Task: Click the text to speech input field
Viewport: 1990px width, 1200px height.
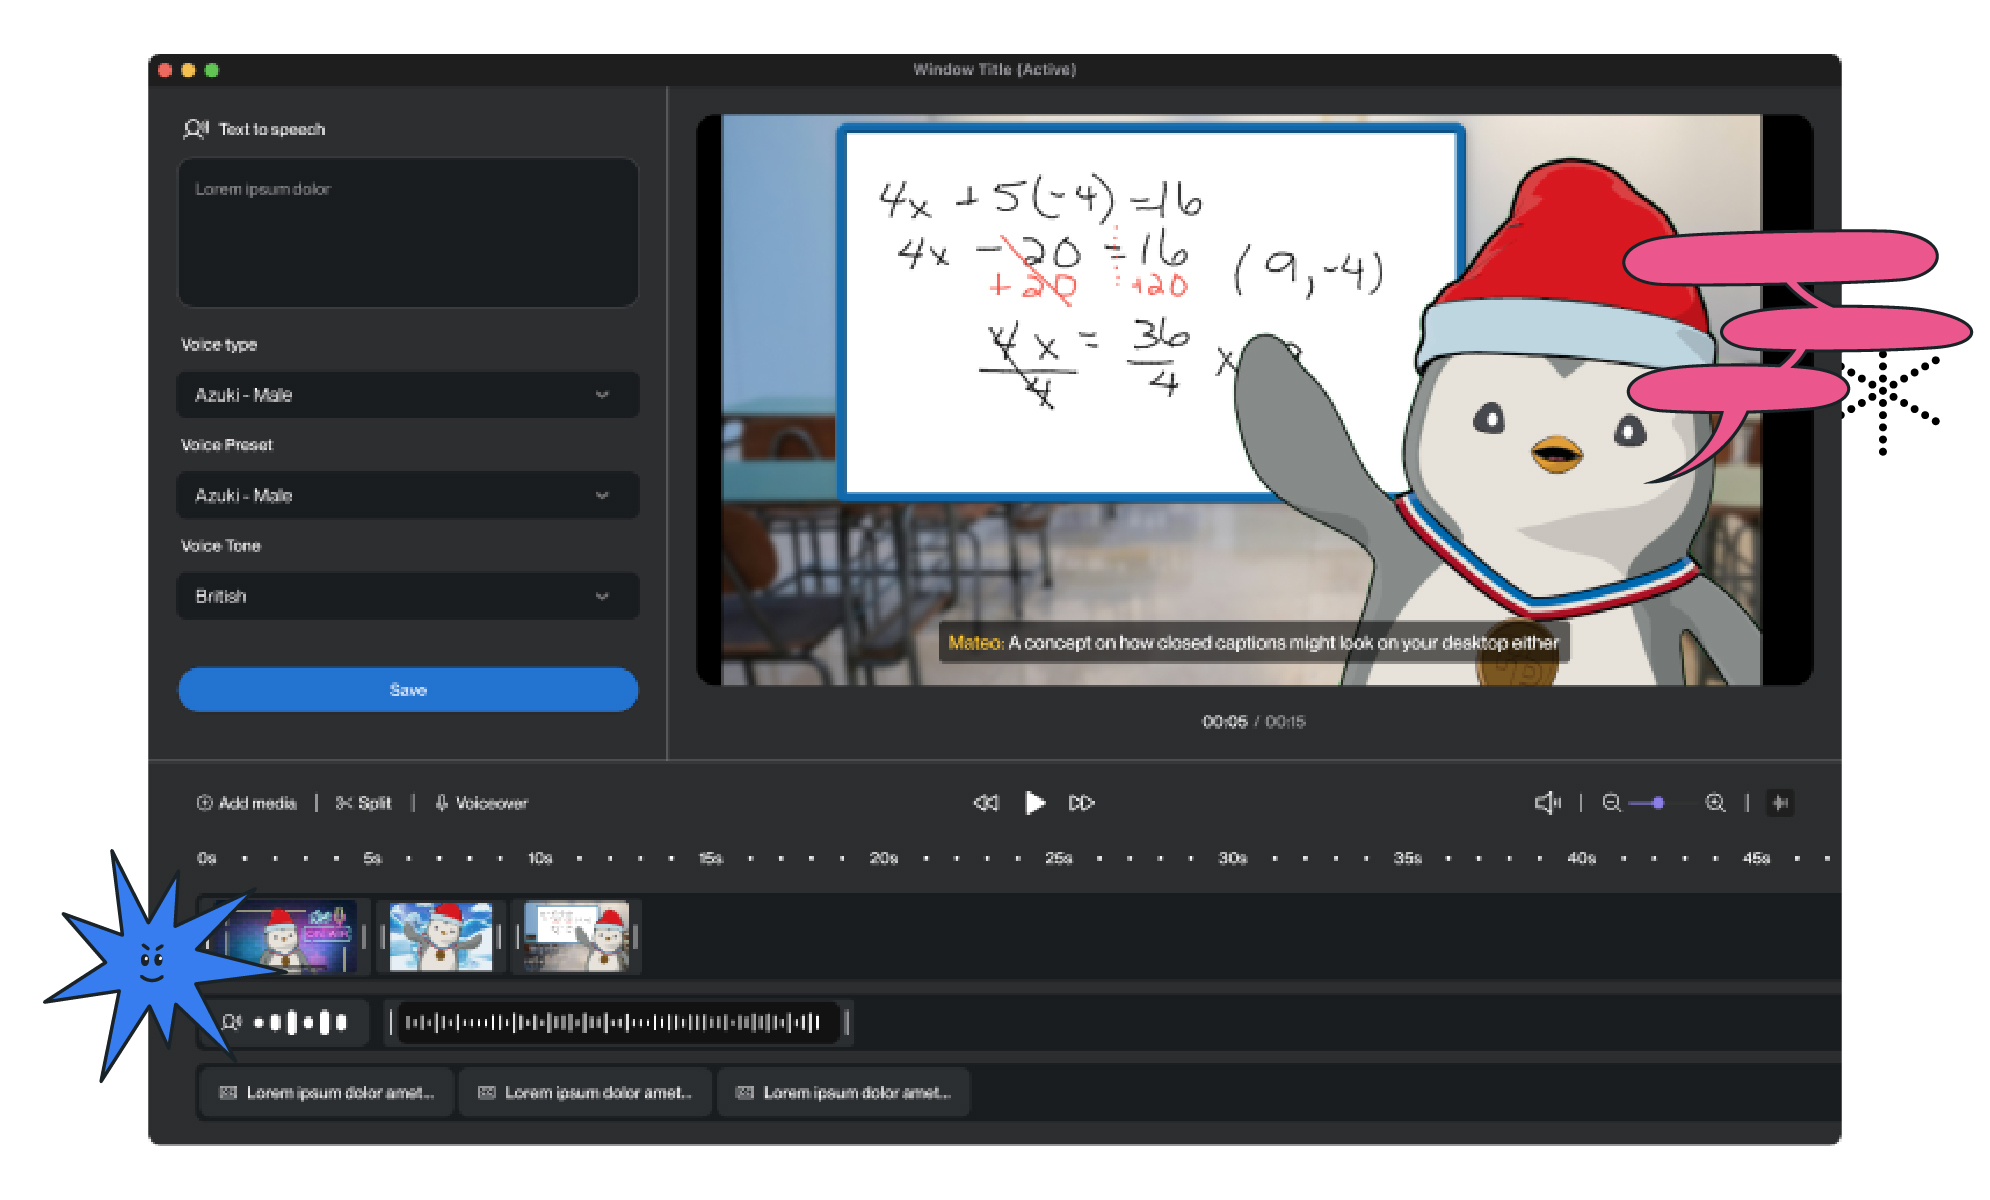Action: (407, 232)
